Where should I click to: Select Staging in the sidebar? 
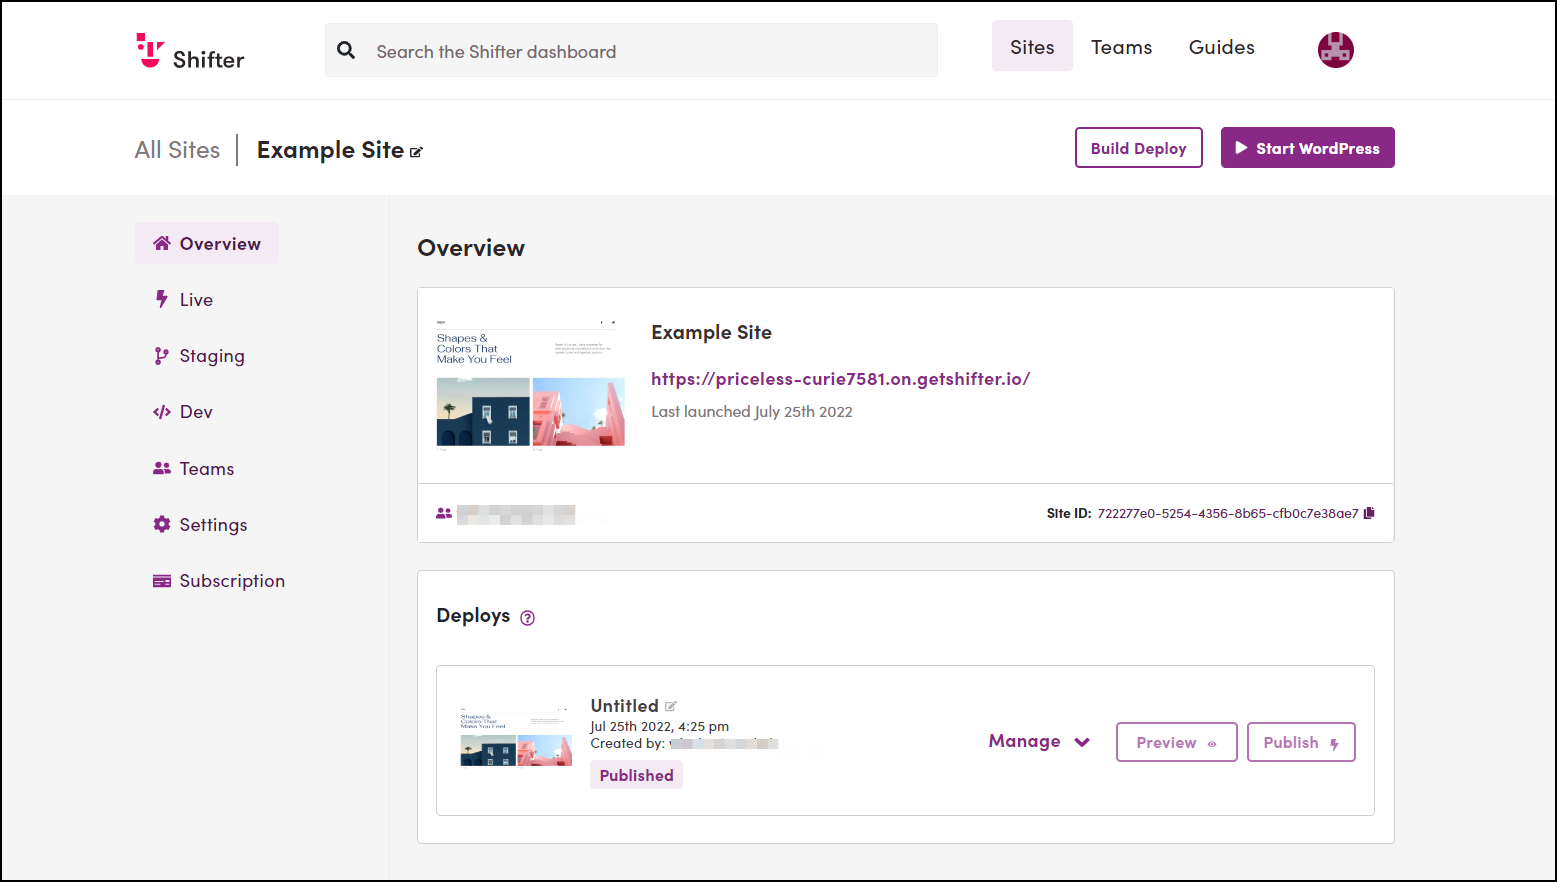click(x=199, y=356)
